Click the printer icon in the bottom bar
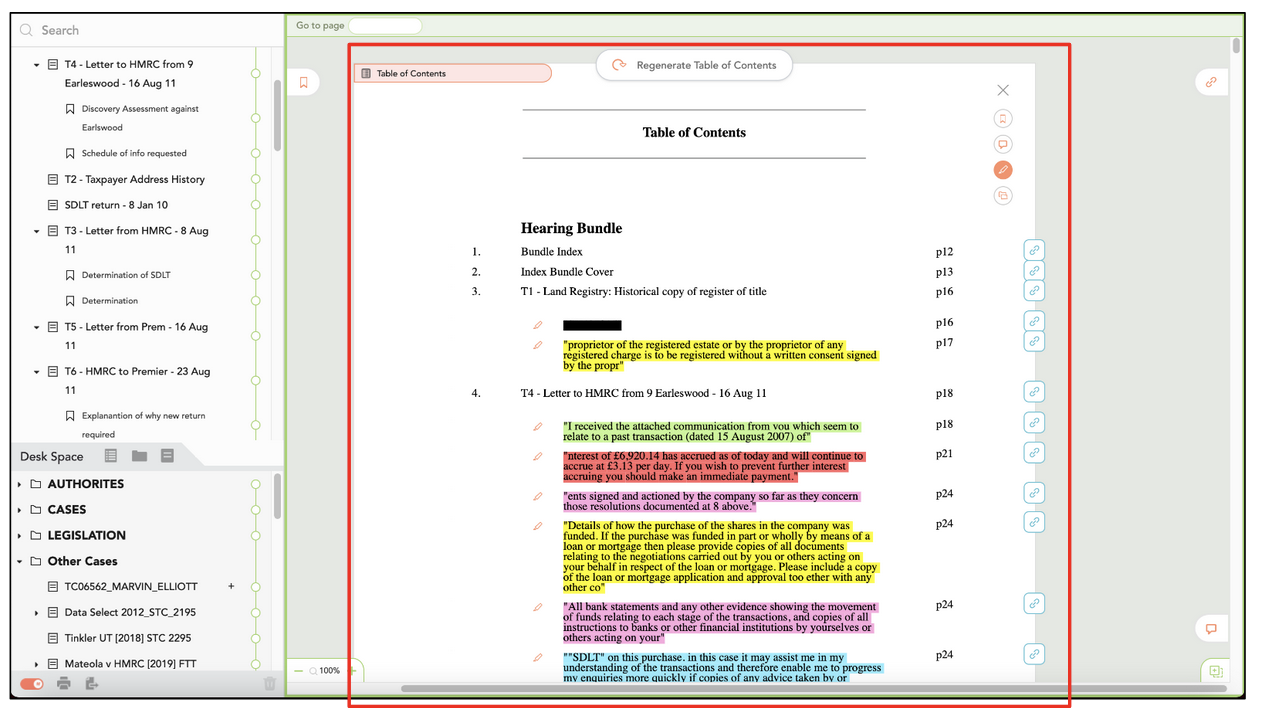Viewport: 1266px width, 720px height. (x=64, y=684)
